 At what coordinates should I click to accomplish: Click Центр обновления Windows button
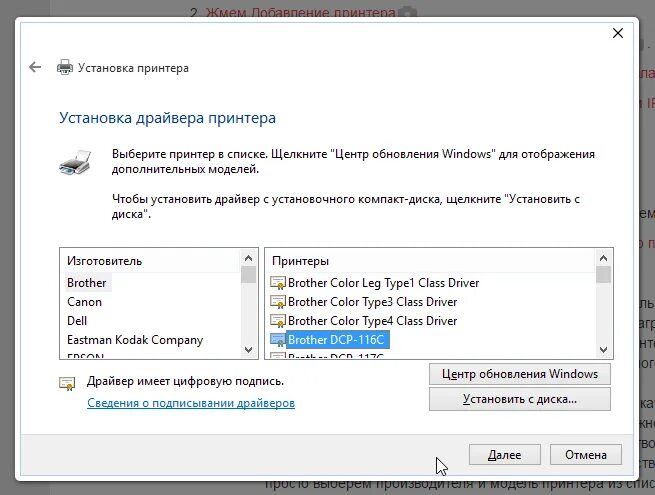tap(520, 374)
